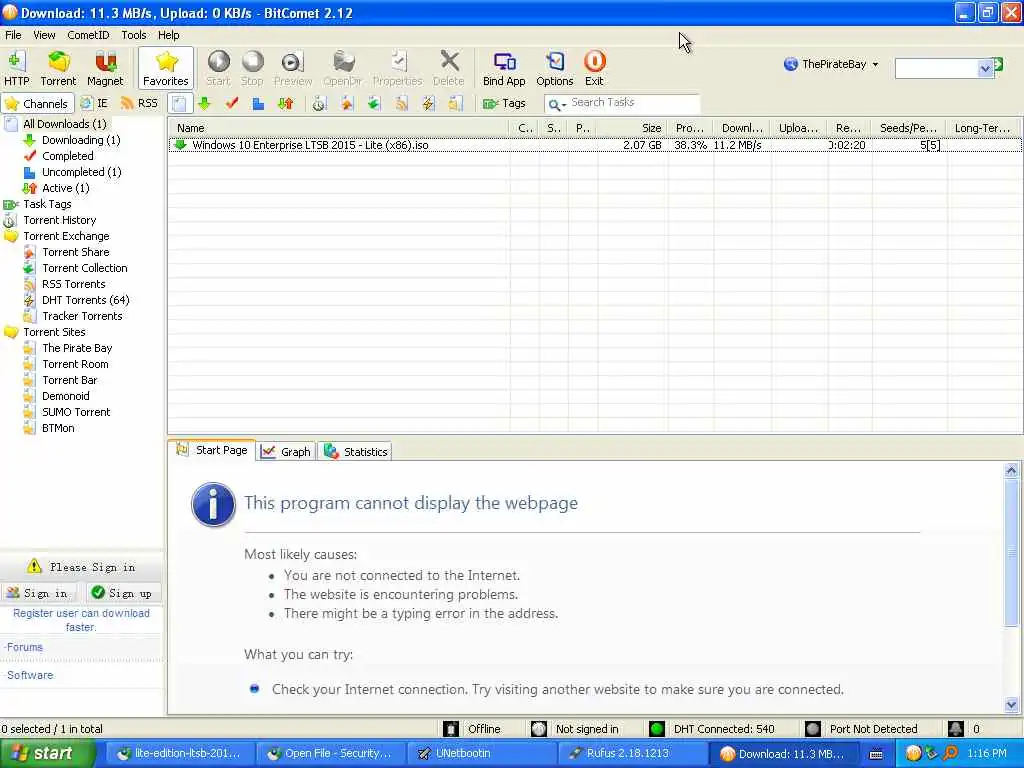Add a Magnet link from toolbar
Image resolution: width=1024 pixels, height=768 pixels.
click(104, 69)
